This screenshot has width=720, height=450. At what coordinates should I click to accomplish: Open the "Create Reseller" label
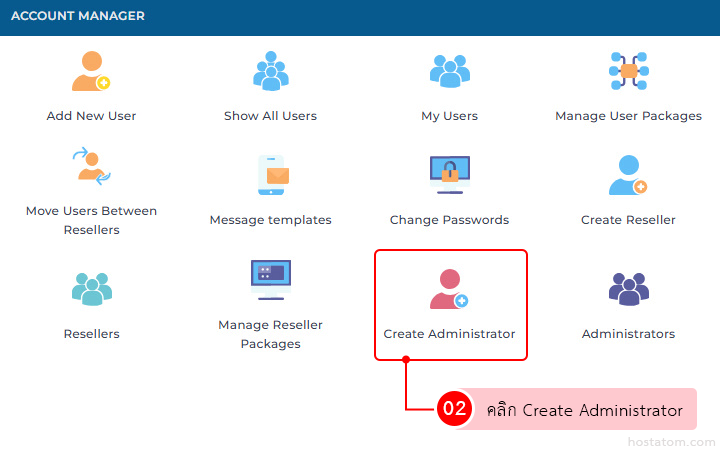pos(628,220)
